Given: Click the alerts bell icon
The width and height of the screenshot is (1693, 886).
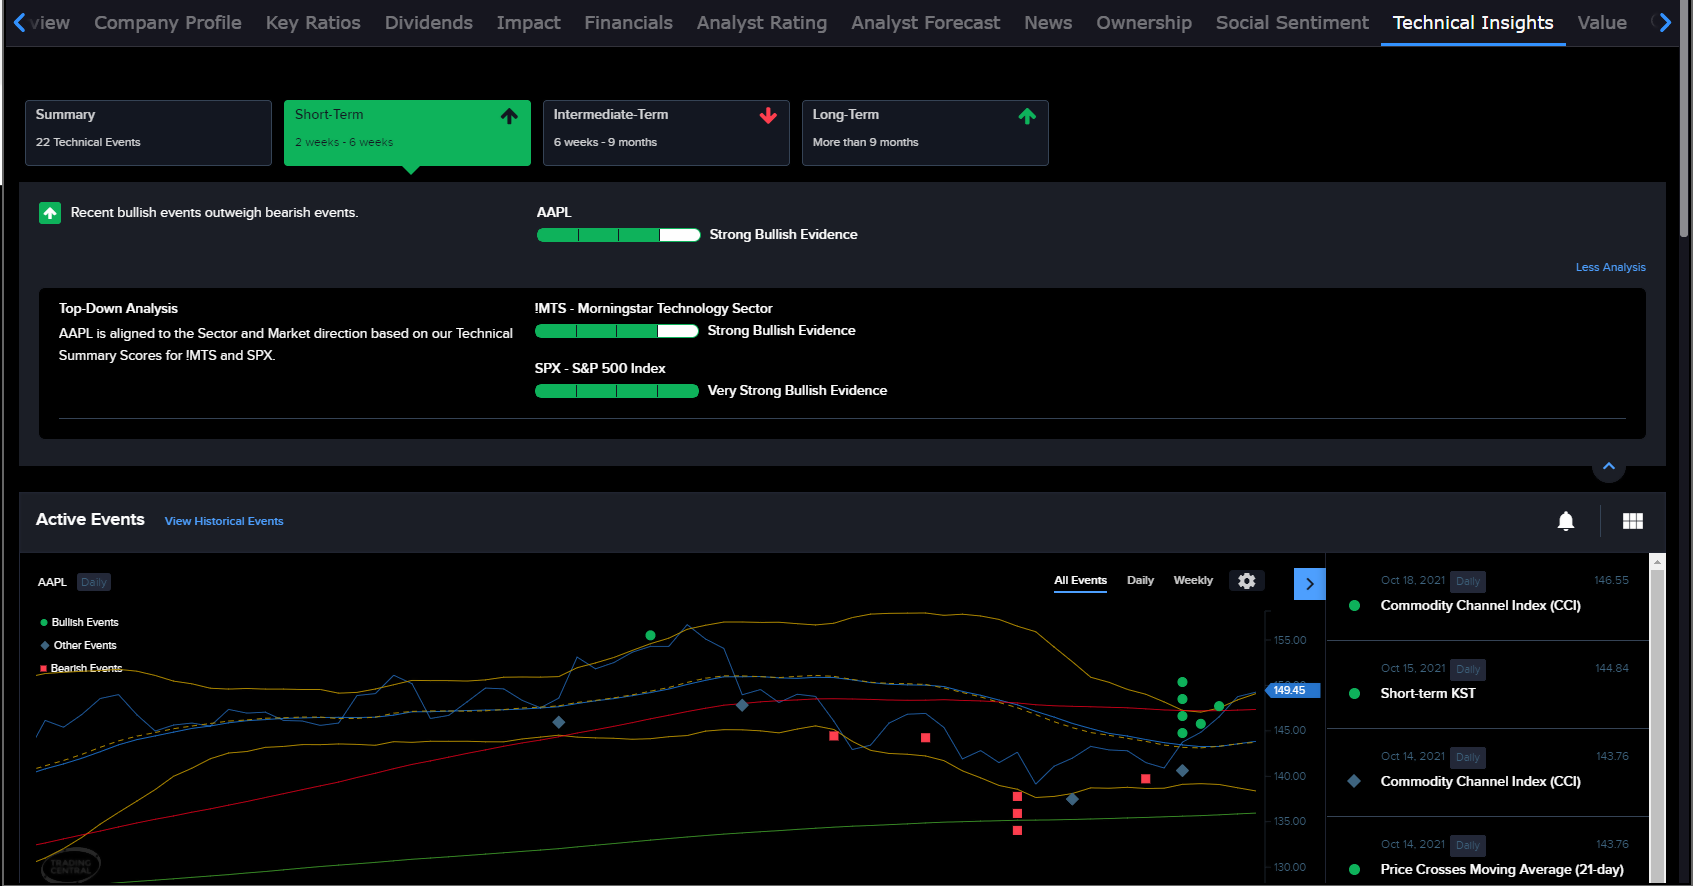Looking at the screenshot, I should [x=1565, y=521].
